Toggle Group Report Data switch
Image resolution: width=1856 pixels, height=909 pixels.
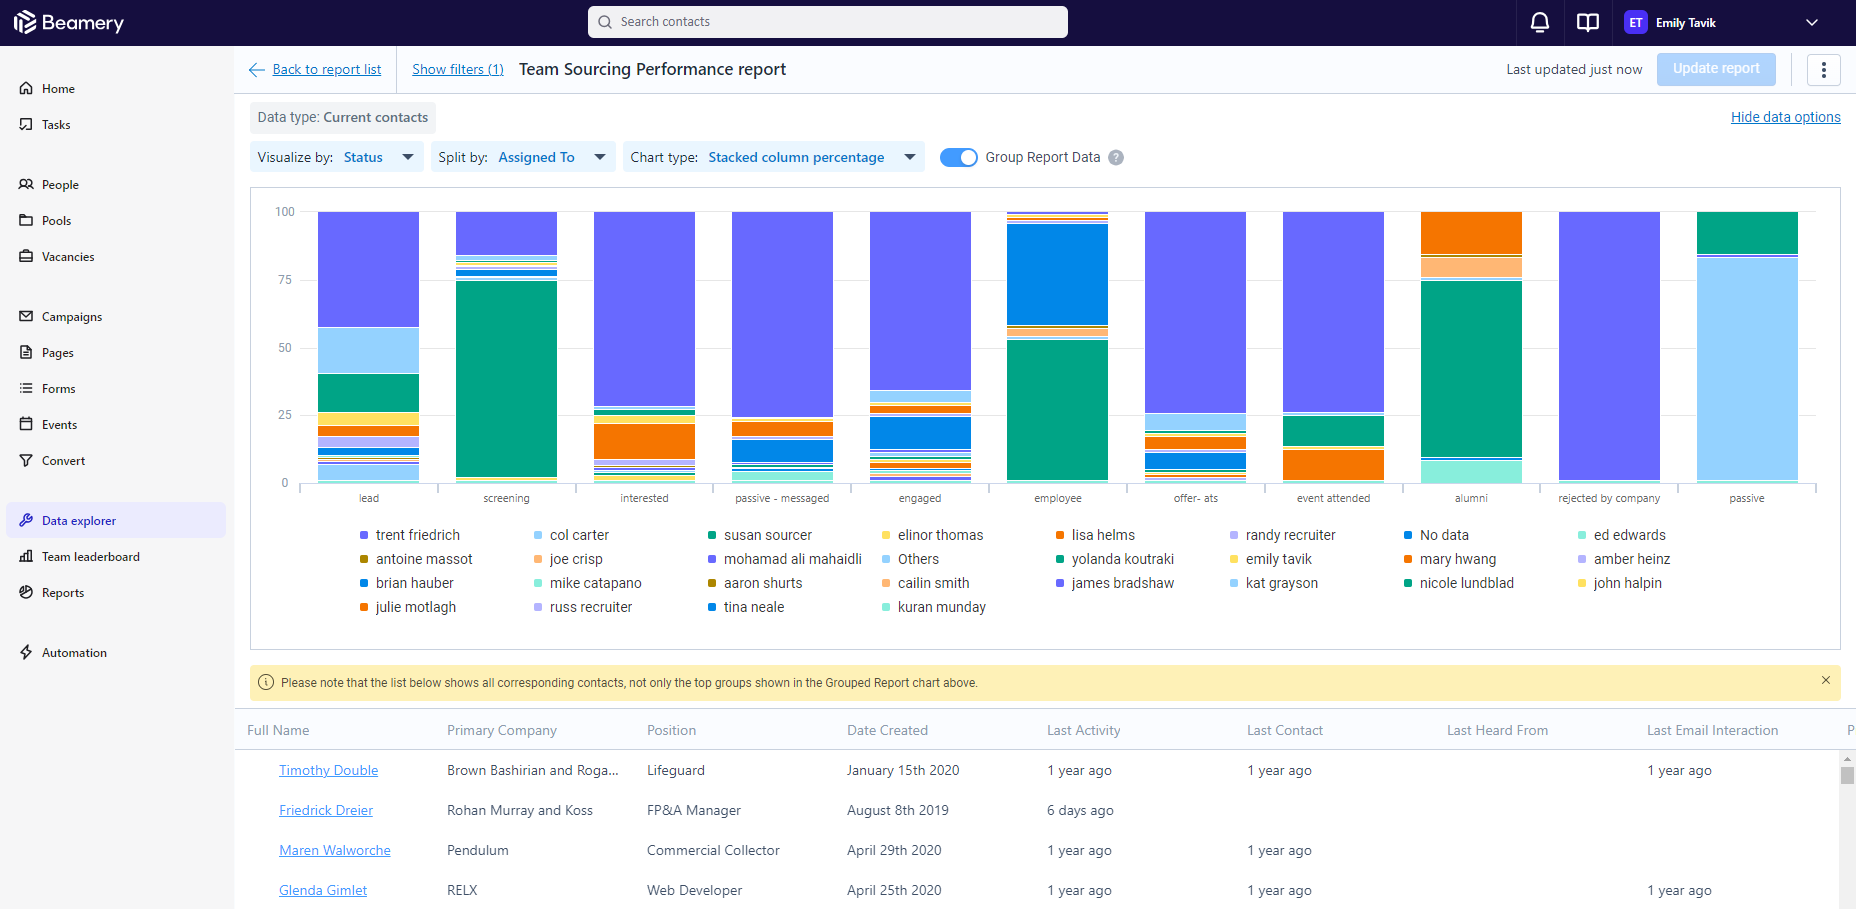[958, 158]
